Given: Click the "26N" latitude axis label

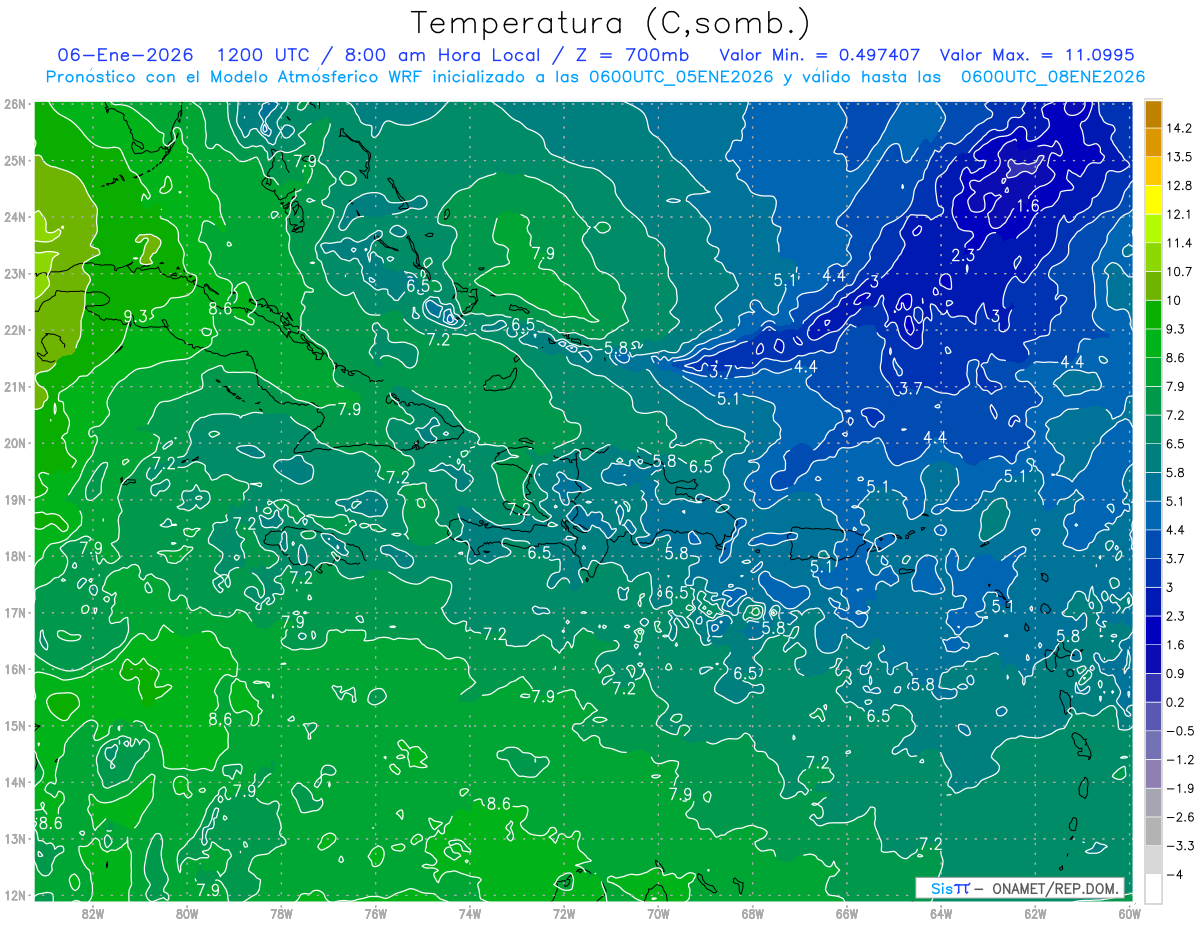Looking at the screenshot, I should tap(15, 104).
